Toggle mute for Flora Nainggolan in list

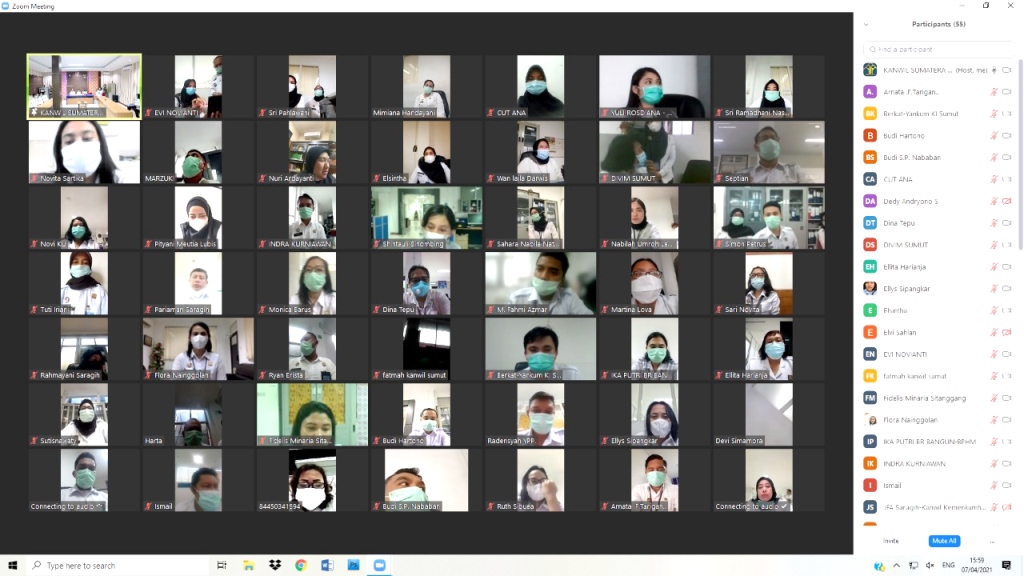click(x=994, y=419)
